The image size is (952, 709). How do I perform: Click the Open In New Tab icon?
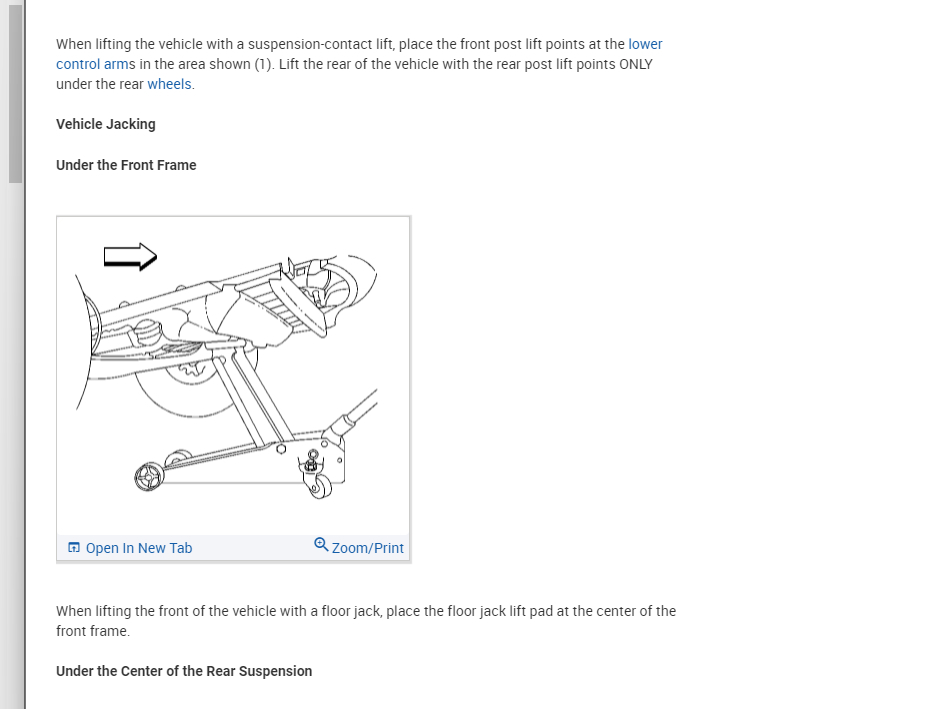(x=73, y=548)
